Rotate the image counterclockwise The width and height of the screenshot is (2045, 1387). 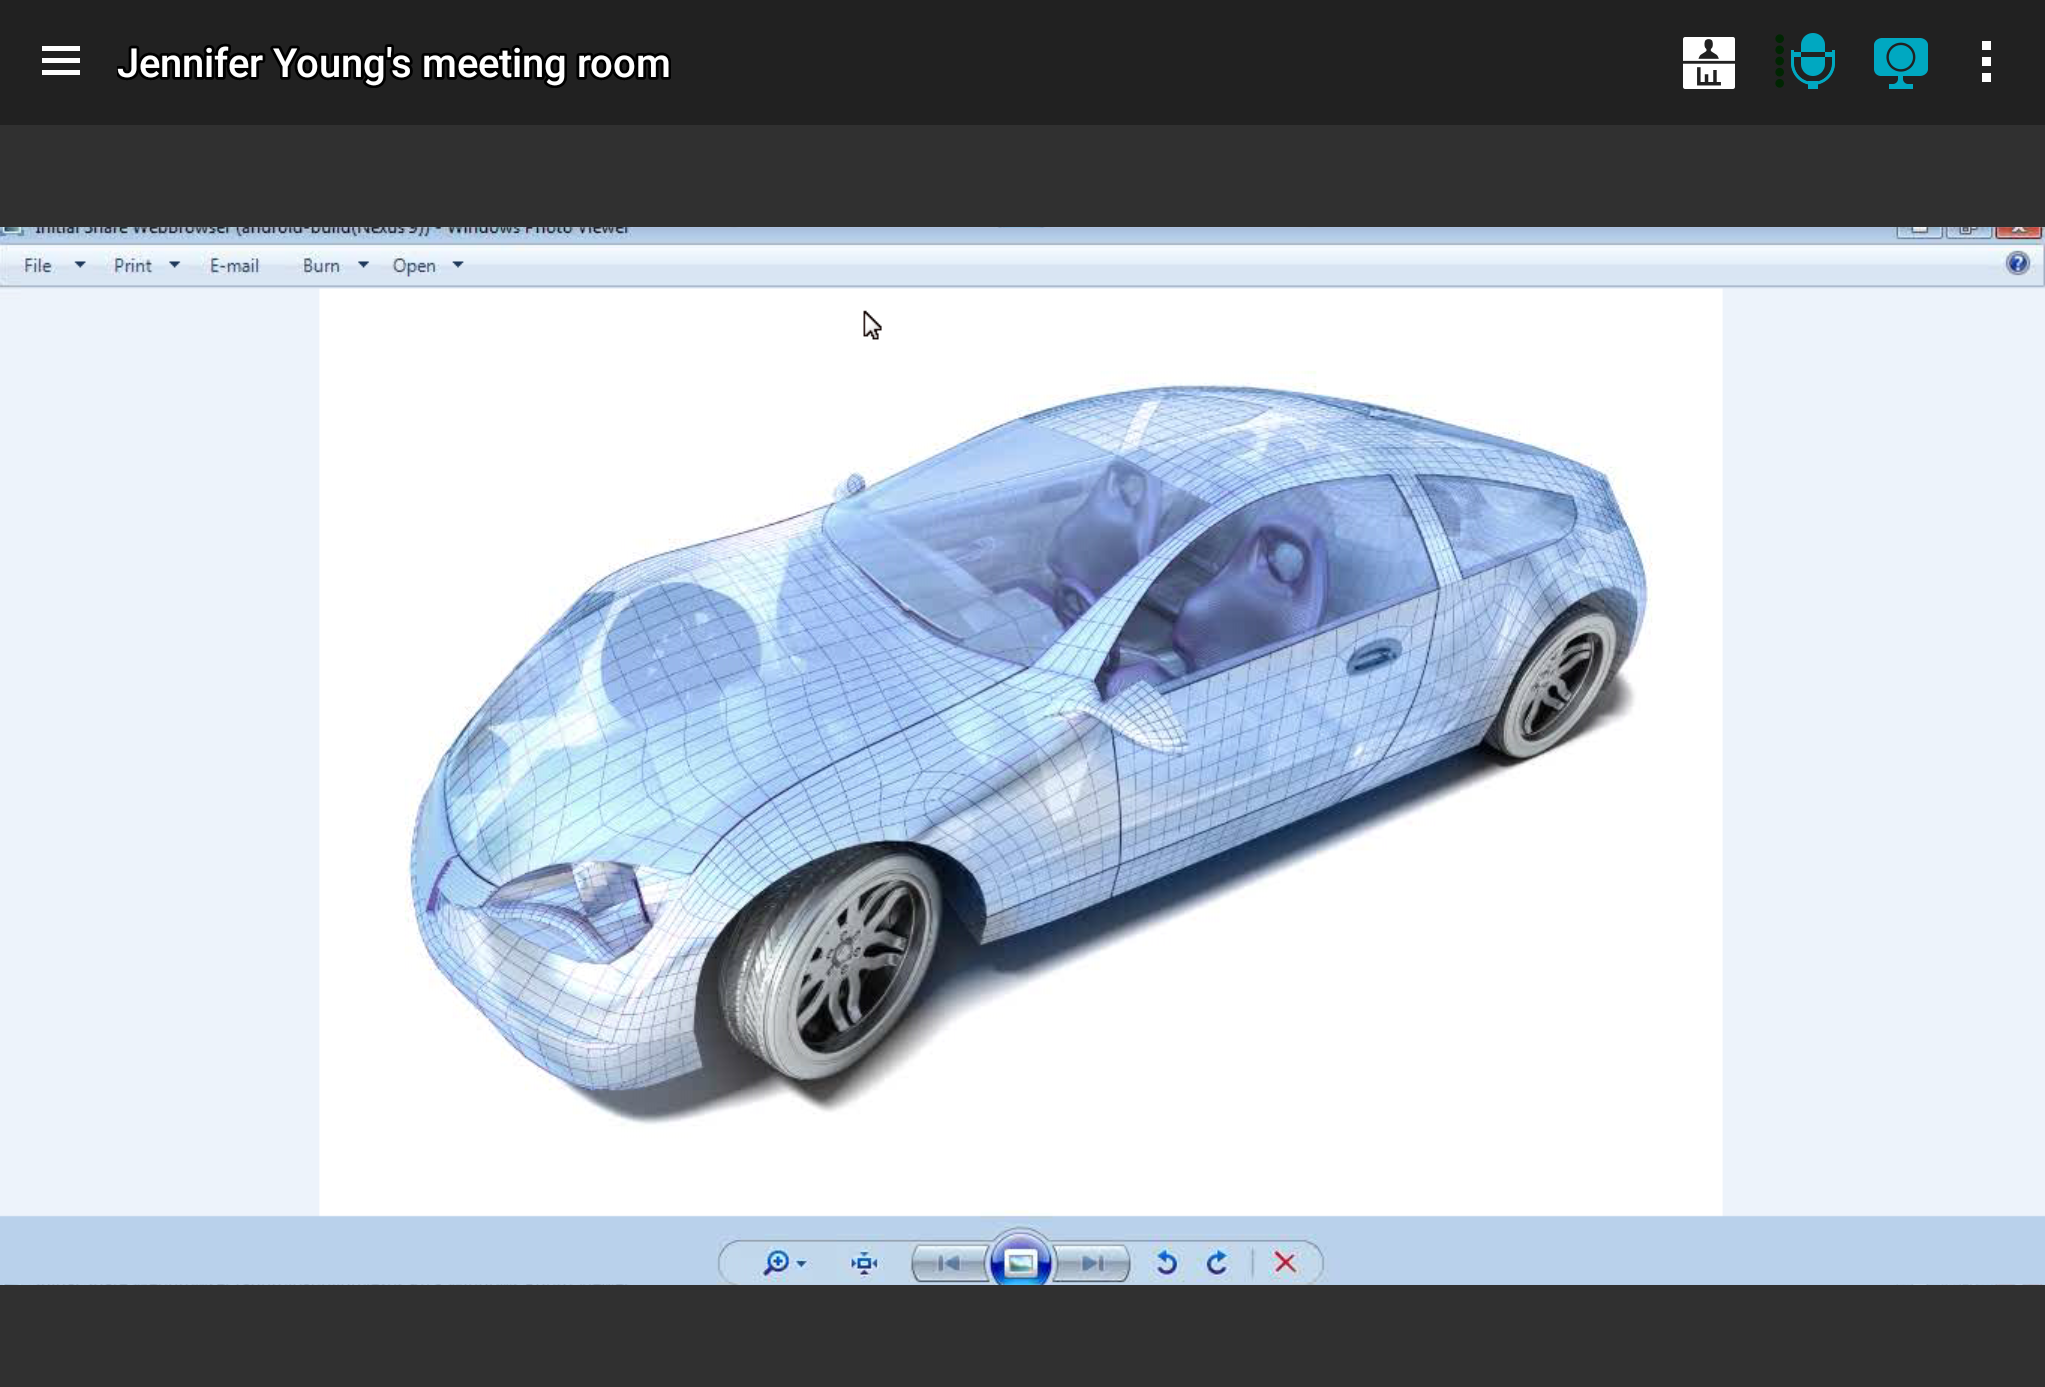[1166, 1263]
